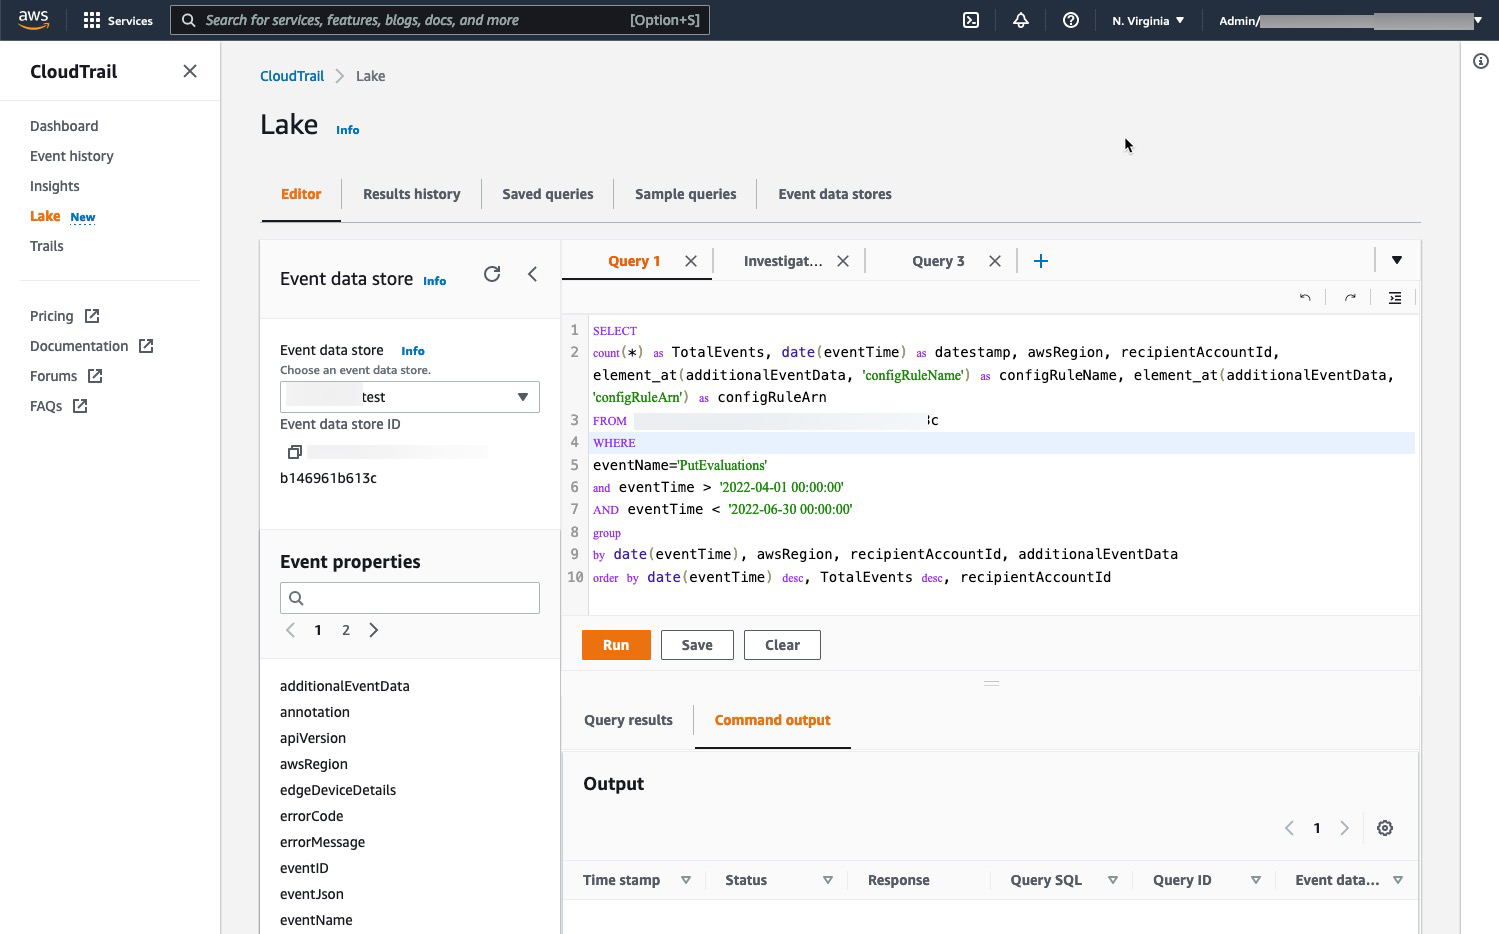This screenshot has width=1499, height=934.
Task: Copy the Event data store ID
Action: coord(294,451)
